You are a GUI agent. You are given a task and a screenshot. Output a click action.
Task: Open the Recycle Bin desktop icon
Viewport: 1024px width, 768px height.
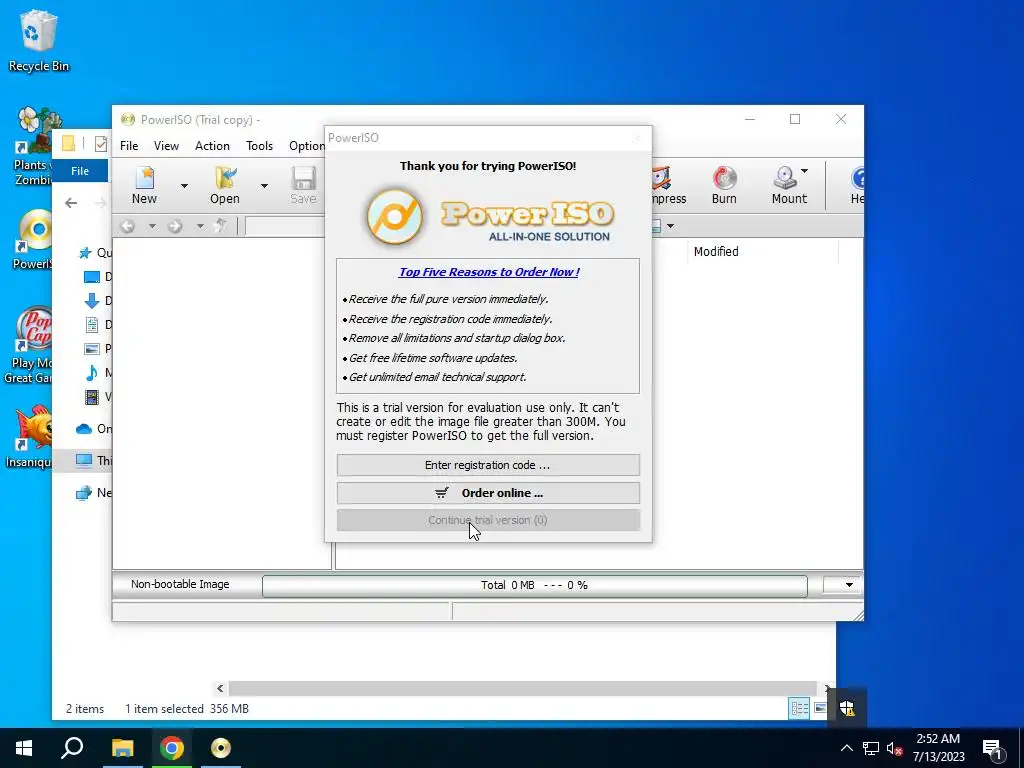point(39,40)
